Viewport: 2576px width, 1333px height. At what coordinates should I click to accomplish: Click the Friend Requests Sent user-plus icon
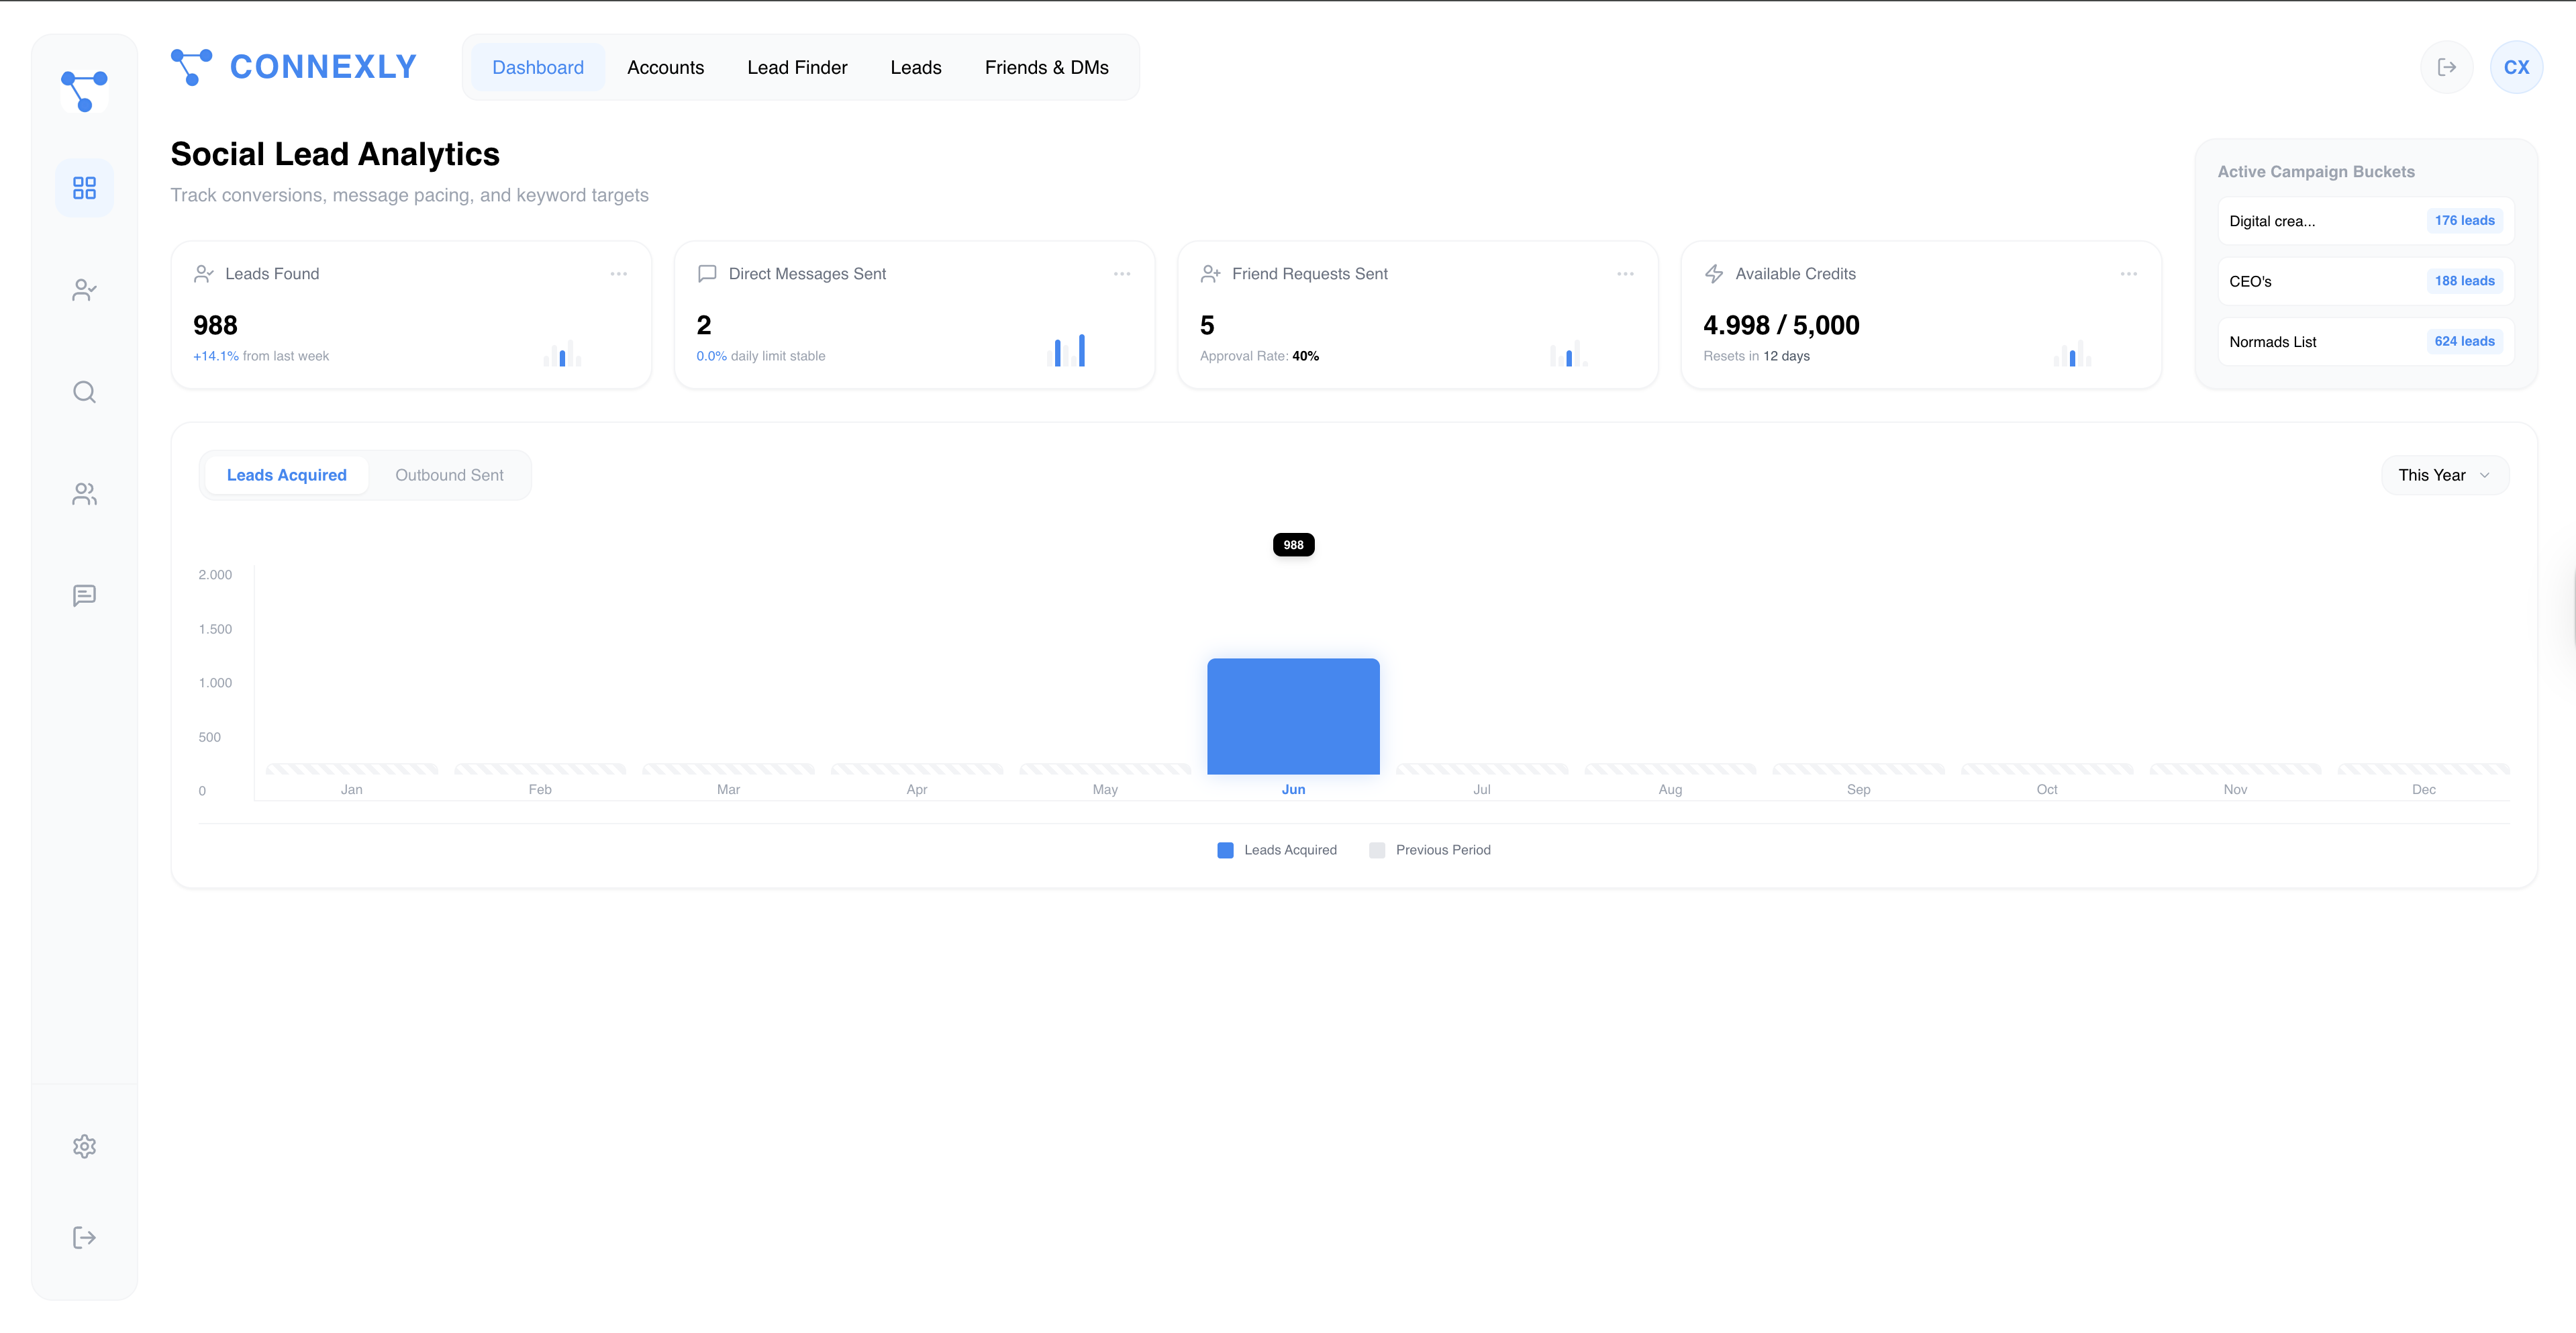(x=1210, y=274)
